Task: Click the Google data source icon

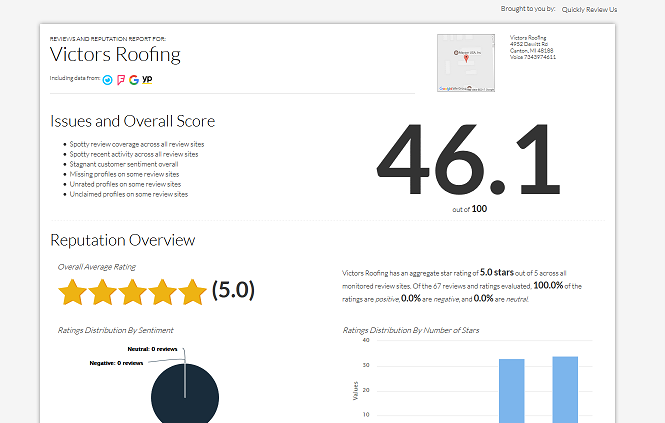Action: pyautogui.click(x=134, y=80)
